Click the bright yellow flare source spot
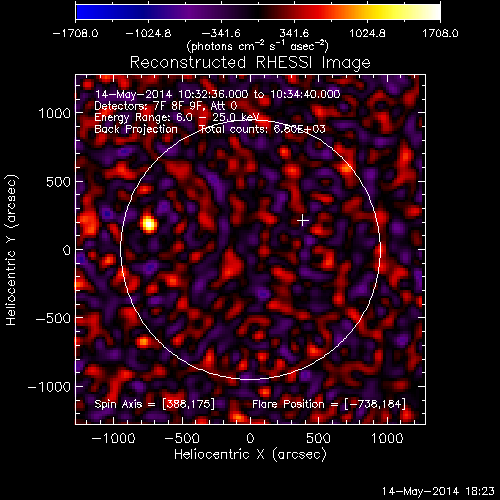This screenshot has height=500, width=500. (x=149, y=223)
